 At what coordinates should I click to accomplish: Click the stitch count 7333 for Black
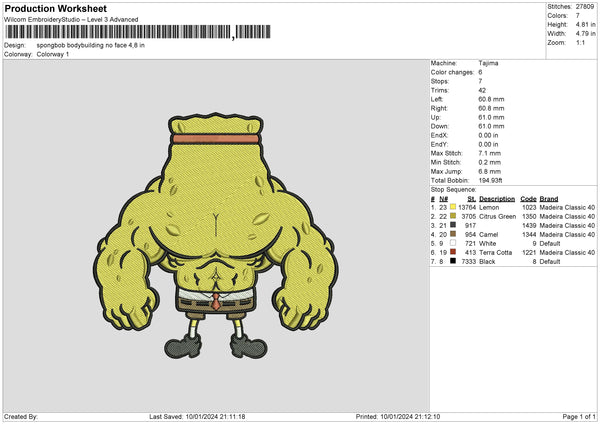(467, 262)
